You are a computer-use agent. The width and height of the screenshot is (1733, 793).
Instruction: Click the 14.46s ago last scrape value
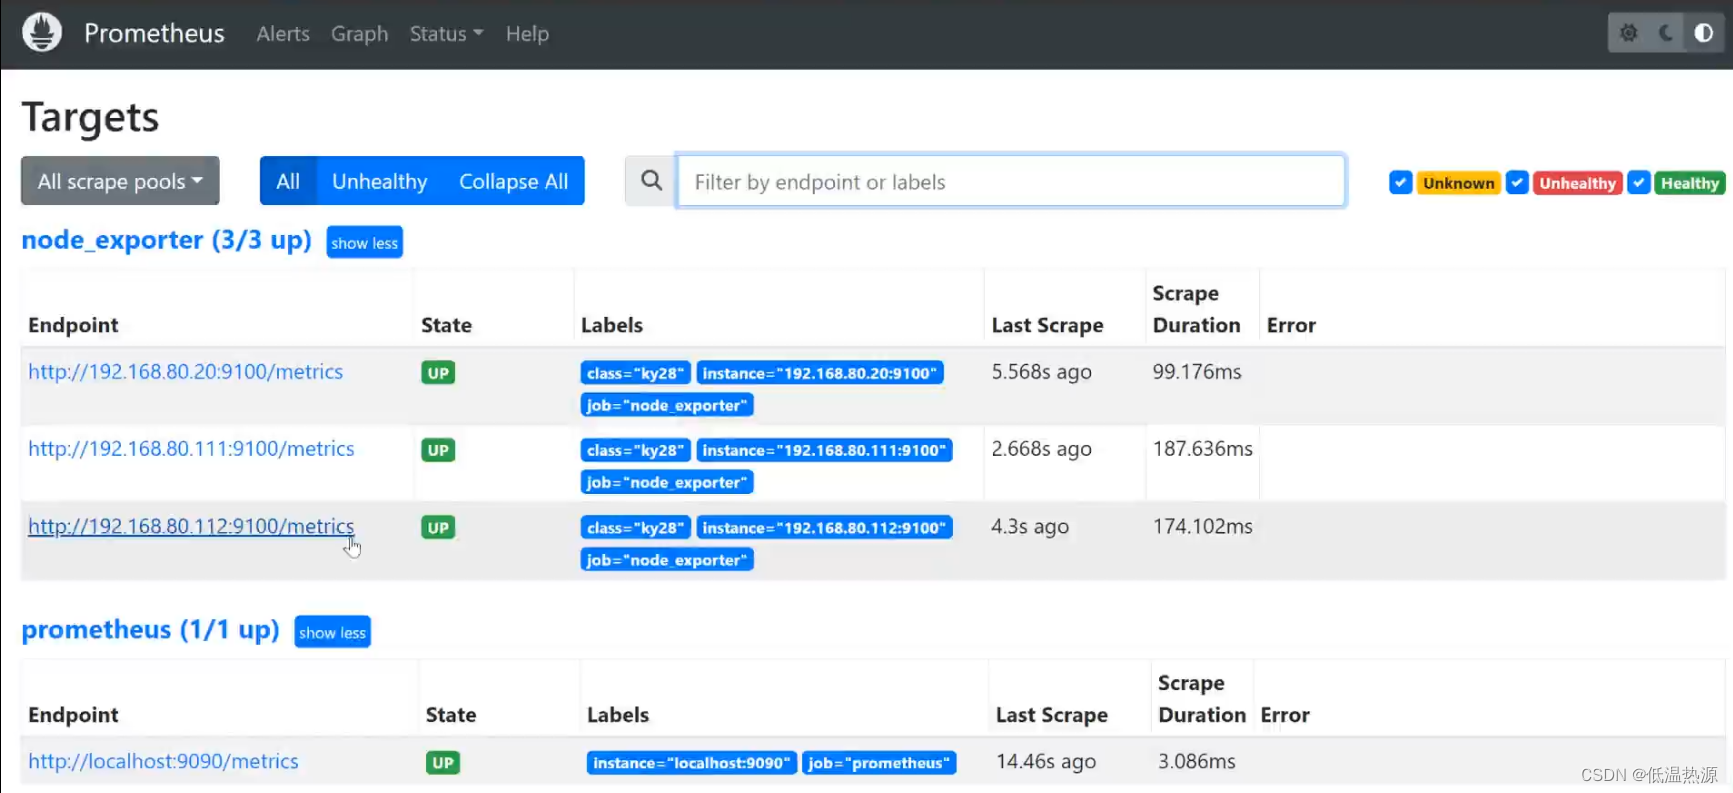click(1046, 761)
